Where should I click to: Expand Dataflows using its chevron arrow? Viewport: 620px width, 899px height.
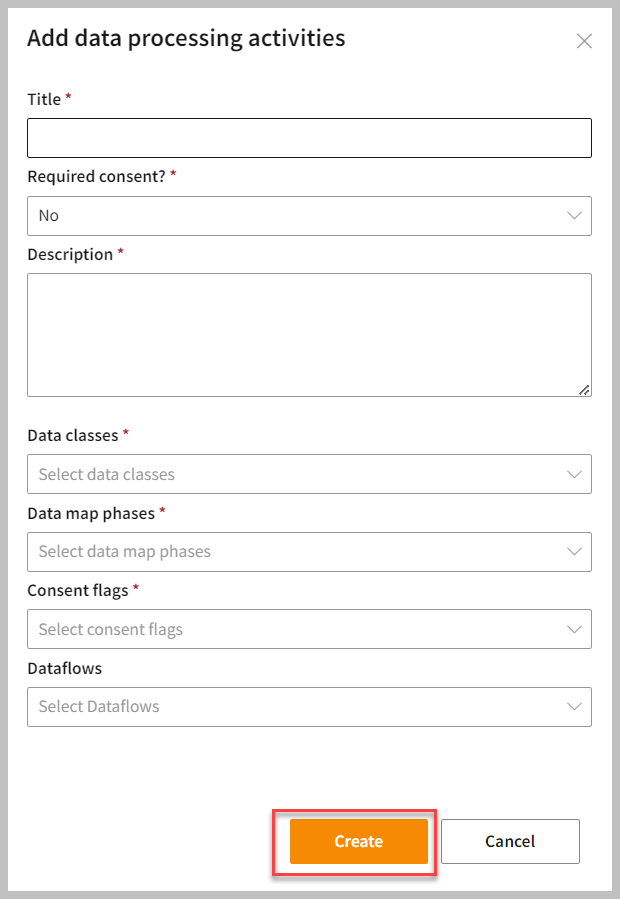[574, 706]
